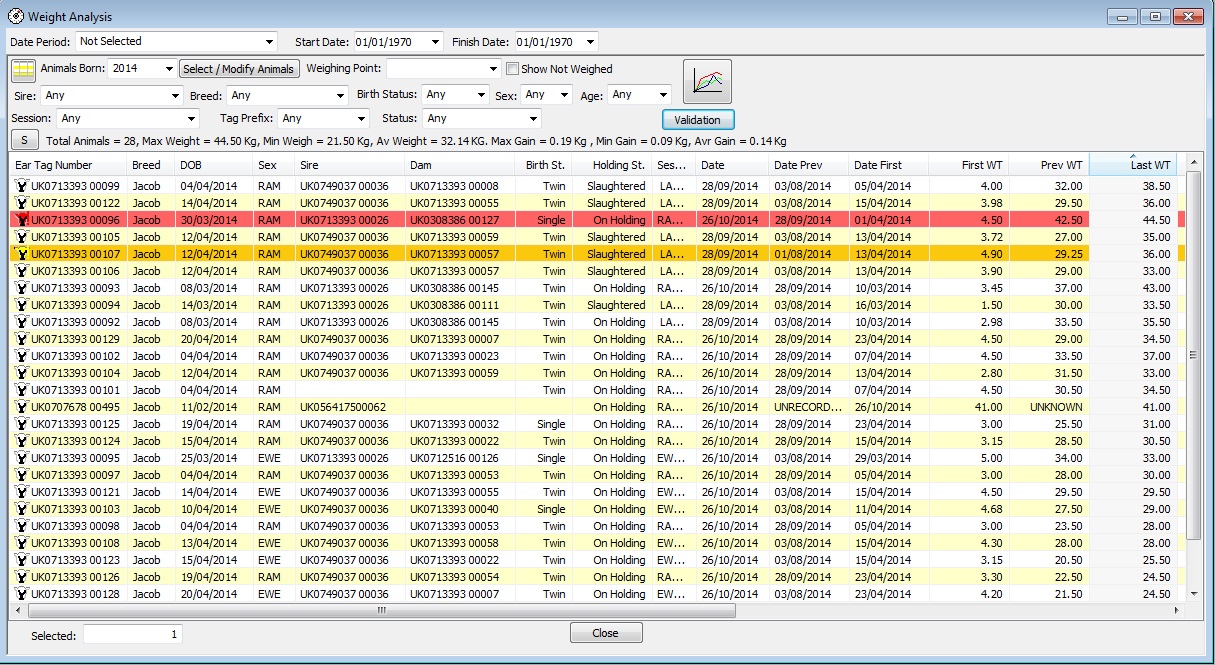Expand the Animals Born year dropdown
Screen dimensions: 1215x665
tap(168, 69)
